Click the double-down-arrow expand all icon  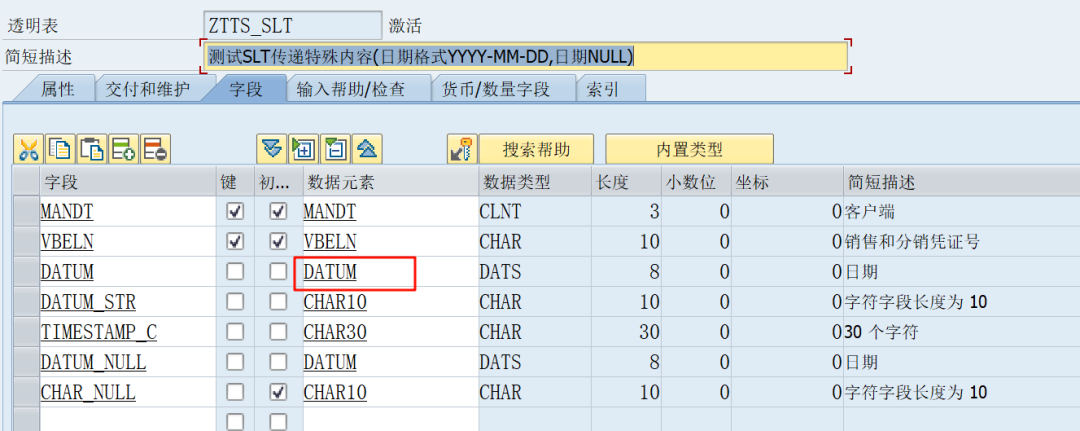click(x=272, y=149)
